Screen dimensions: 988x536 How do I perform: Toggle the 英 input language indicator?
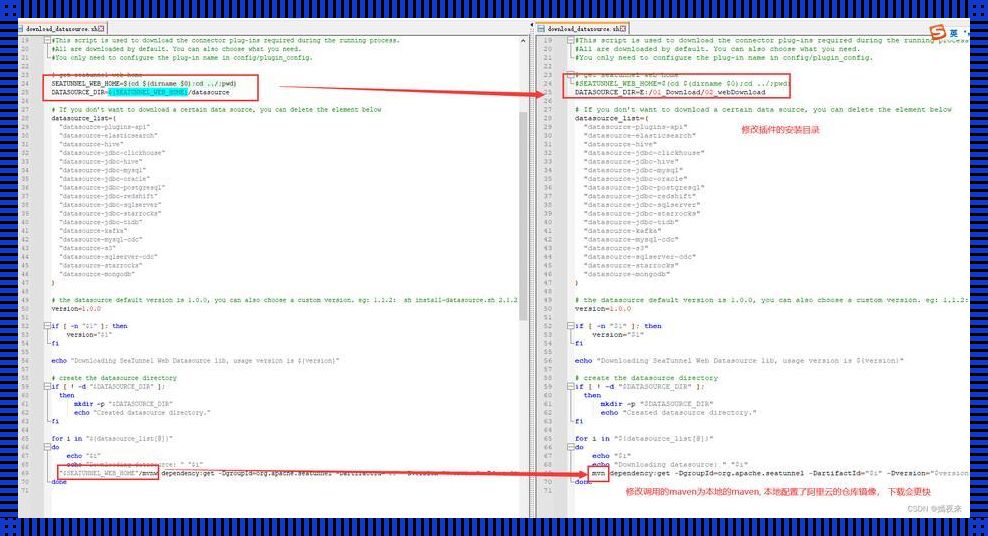(953, 33)
